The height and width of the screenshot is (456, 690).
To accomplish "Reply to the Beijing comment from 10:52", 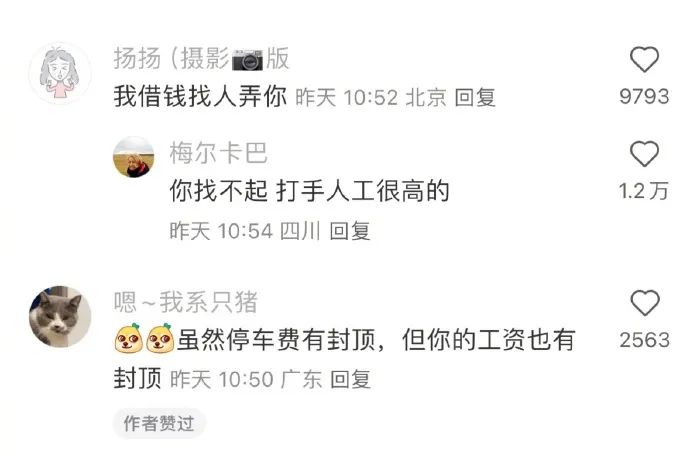I will (x=475, y=97).
